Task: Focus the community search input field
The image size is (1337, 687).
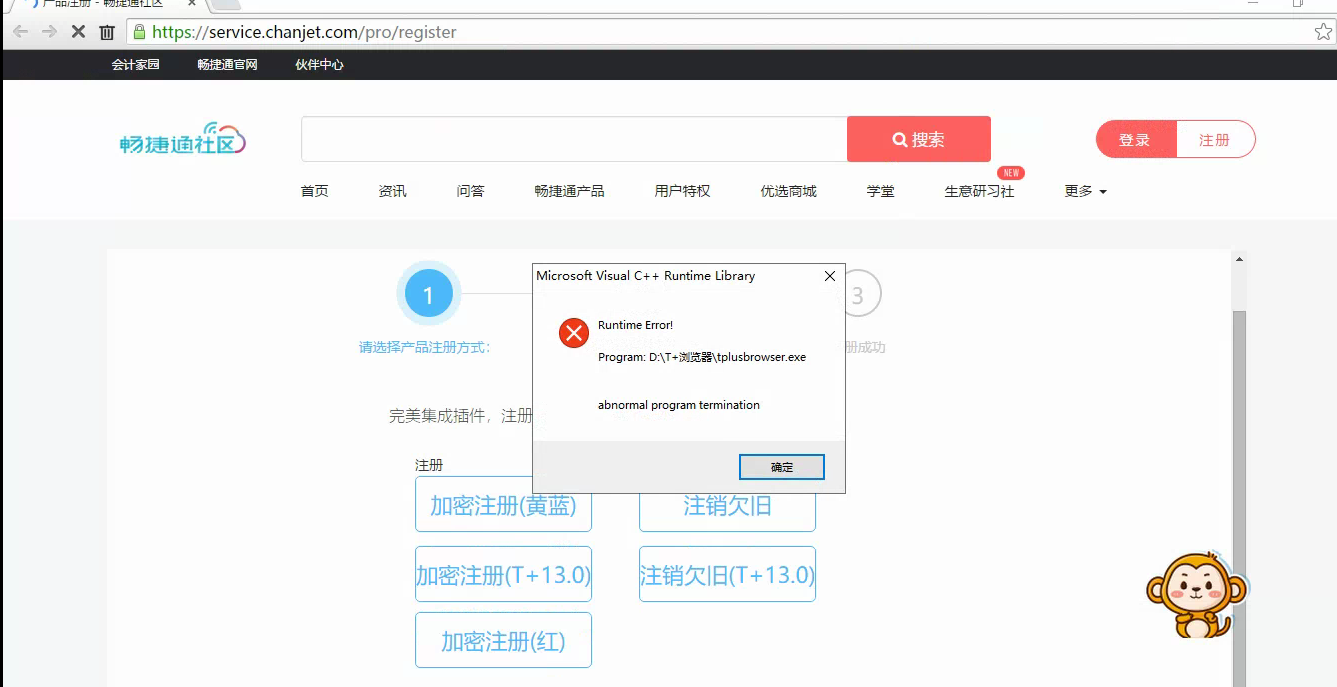Action: [574, 139]
